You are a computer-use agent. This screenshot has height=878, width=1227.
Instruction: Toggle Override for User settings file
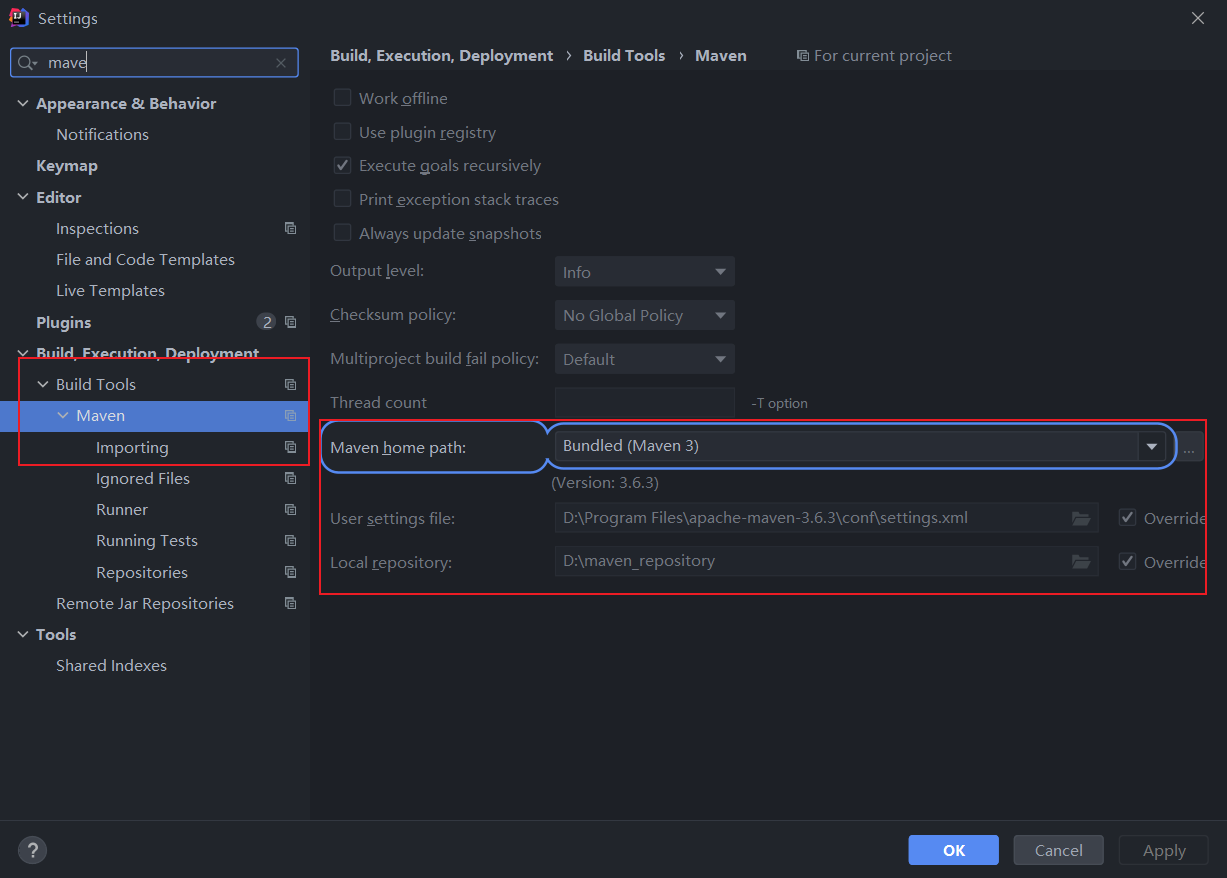[1127, 518]
